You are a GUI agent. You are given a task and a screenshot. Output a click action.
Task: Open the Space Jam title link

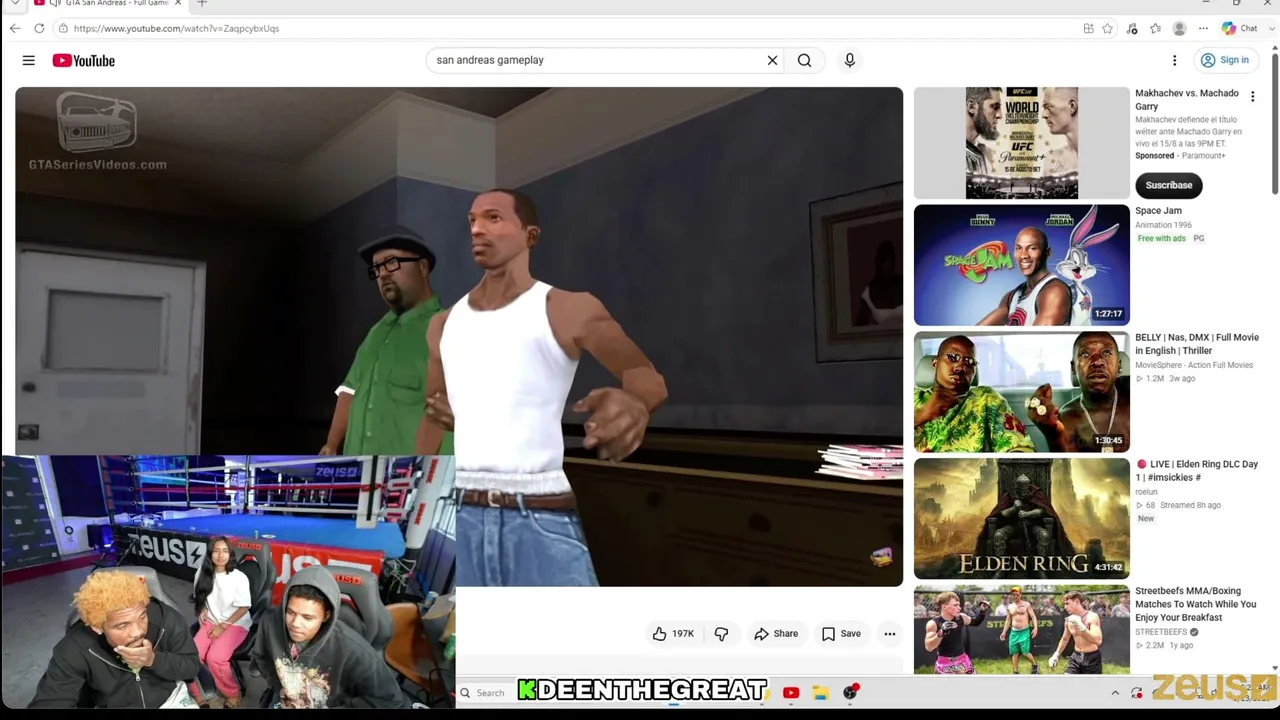pos(1158,211)
